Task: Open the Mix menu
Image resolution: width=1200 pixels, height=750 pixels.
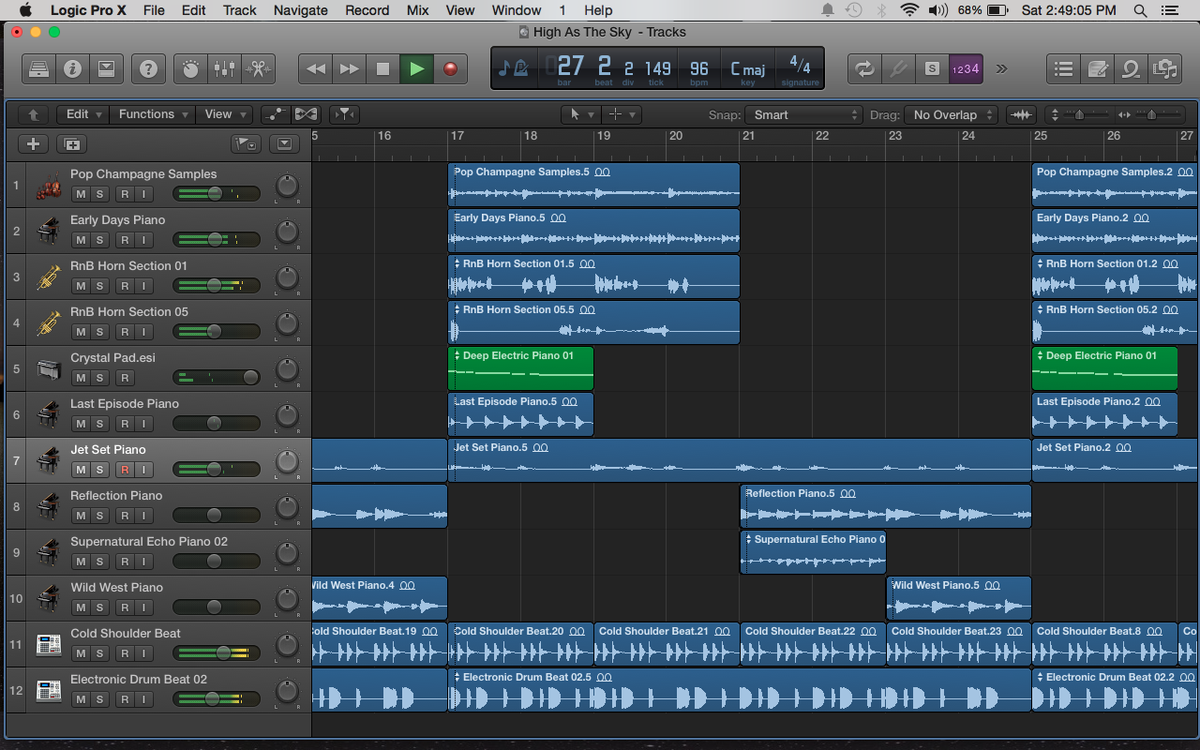Action: click(x=418, y=10)
